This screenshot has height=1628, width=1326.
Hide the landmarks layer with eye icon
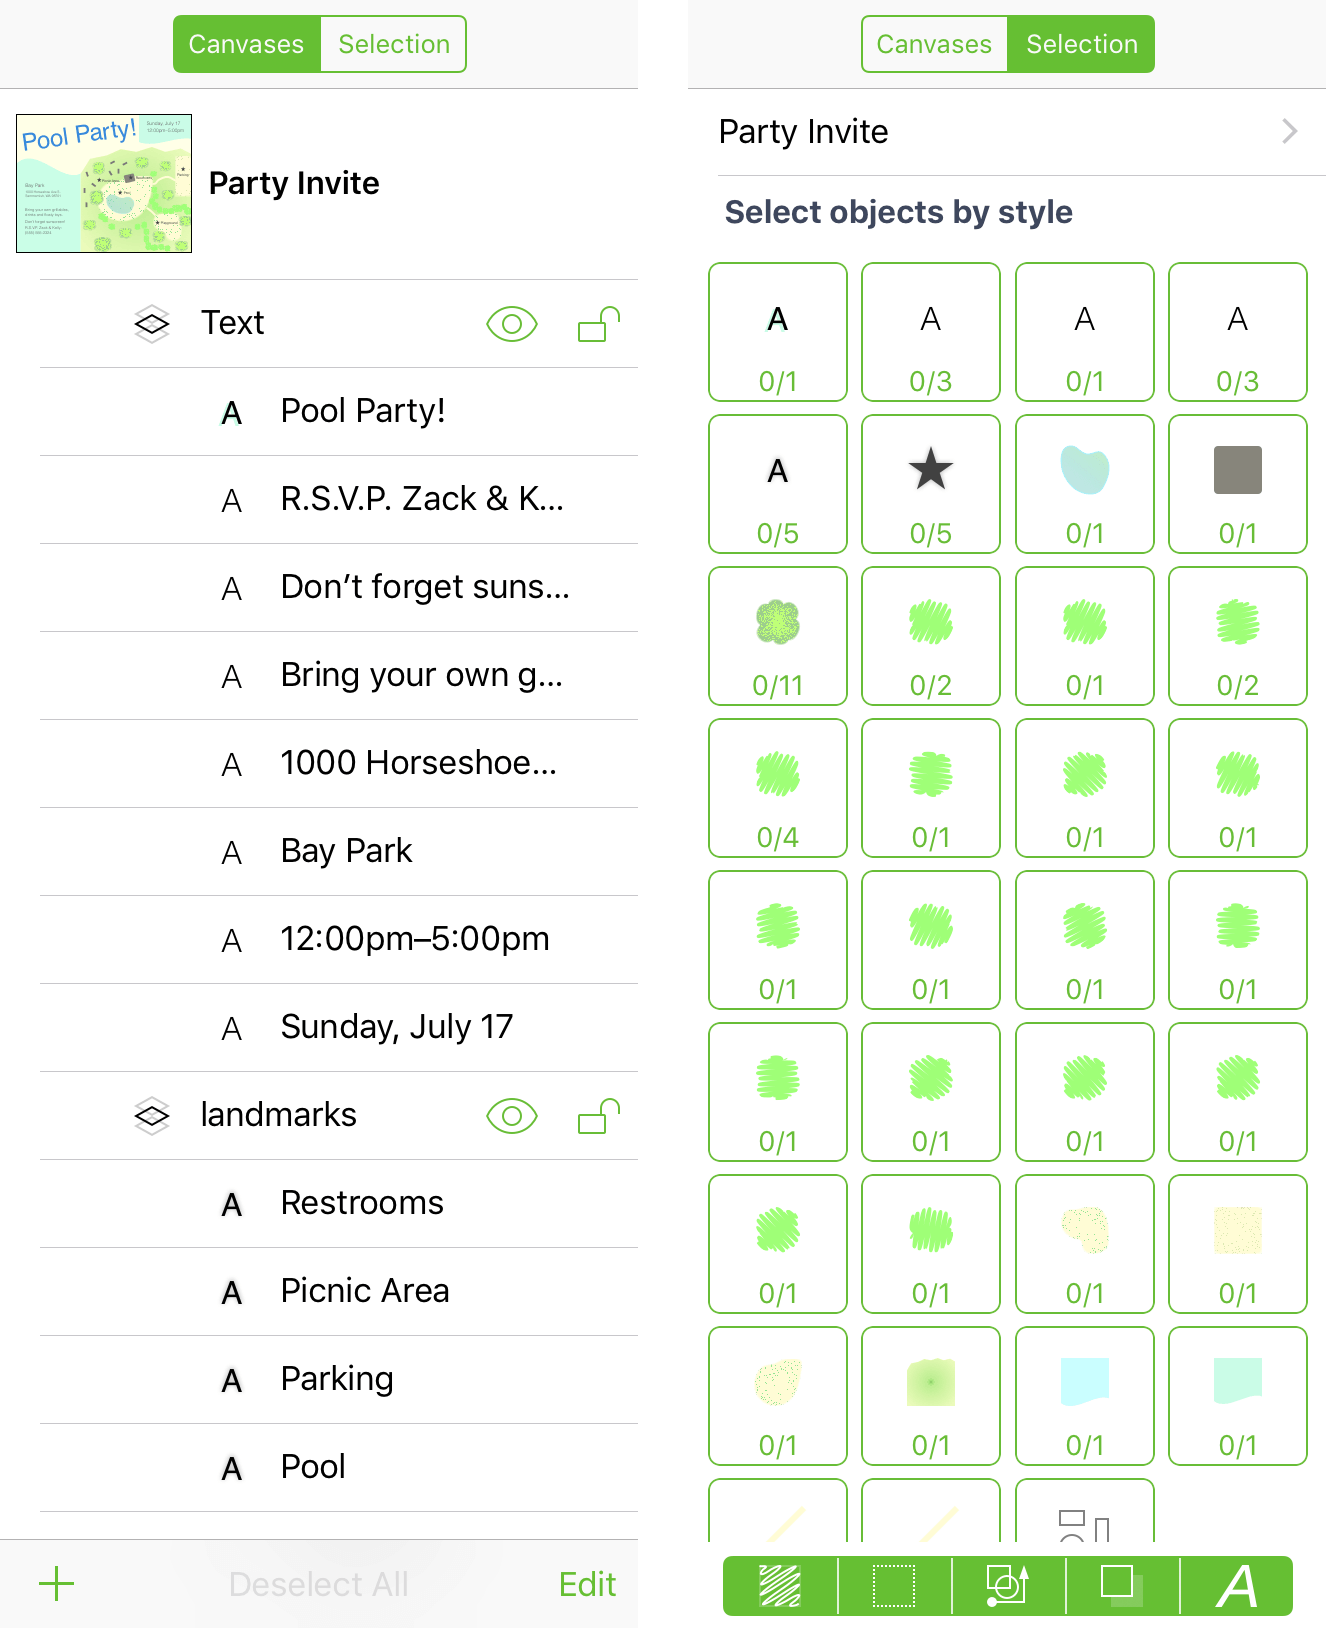click(x=512, y=1116)
